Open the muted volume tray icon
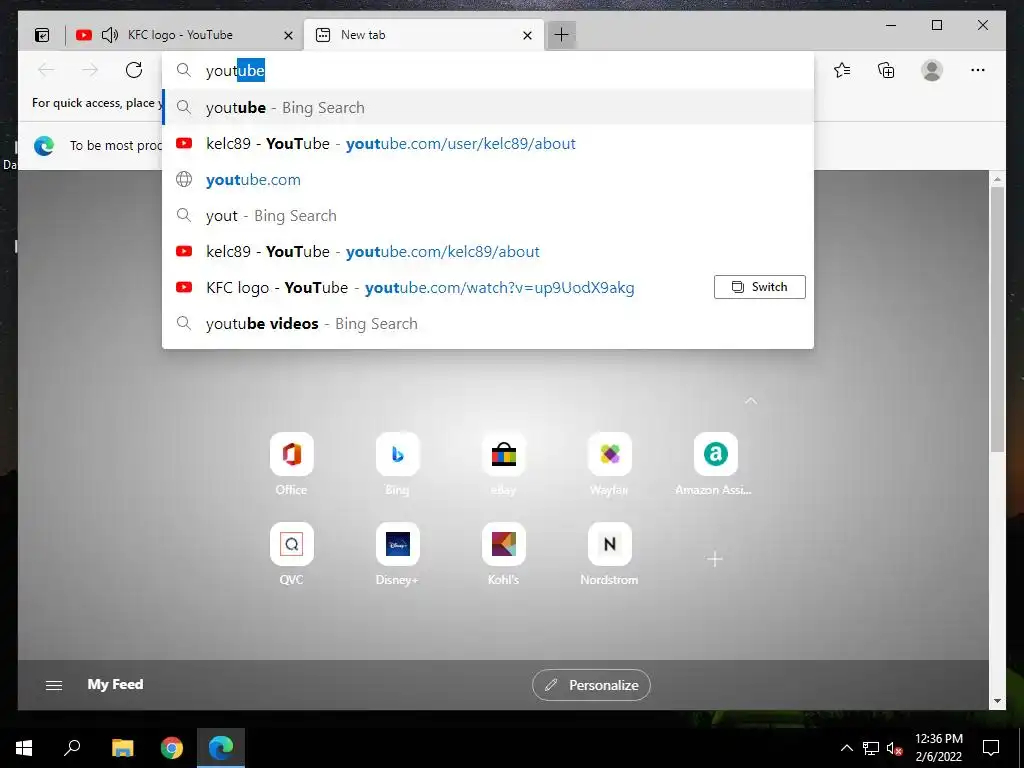This screenshot has width=1024, height=768. (894, 748)
